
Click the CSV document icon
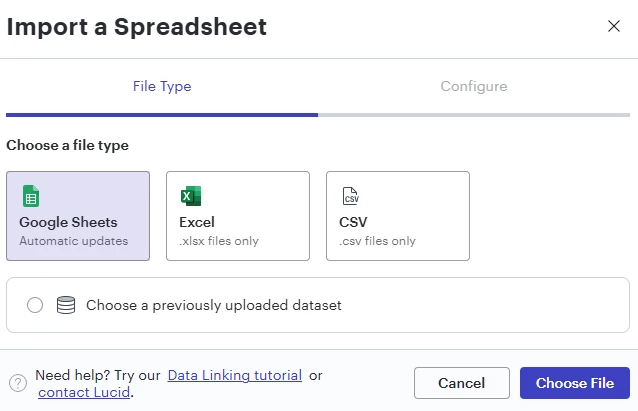point(350,196)
